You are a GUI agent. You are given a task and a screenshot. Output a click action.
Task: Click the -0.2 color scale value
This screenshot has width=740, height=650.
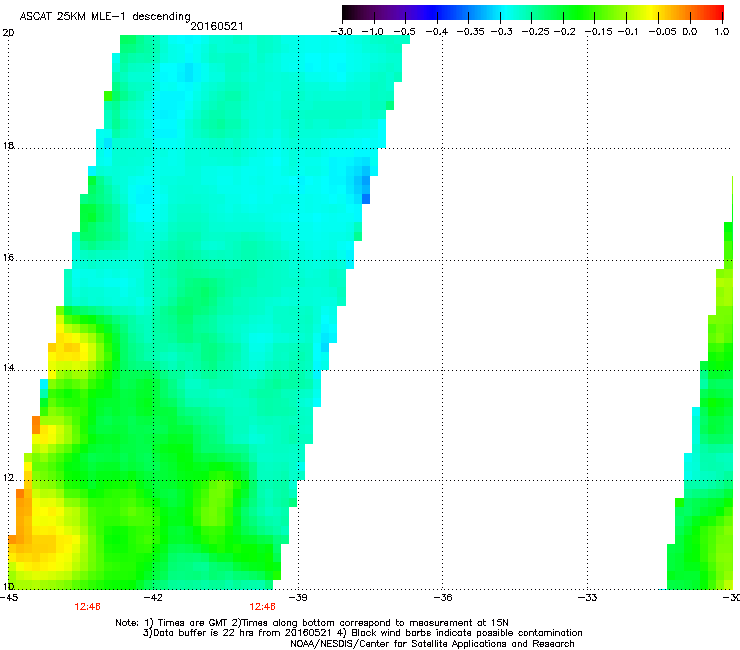point(564,32)
